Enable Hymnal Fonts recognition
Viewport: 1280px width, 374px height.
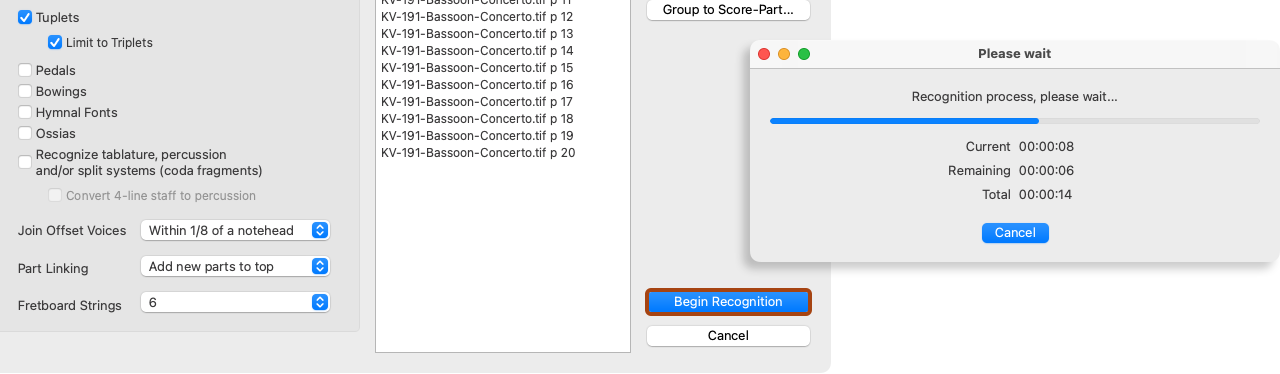click(25, 113)
